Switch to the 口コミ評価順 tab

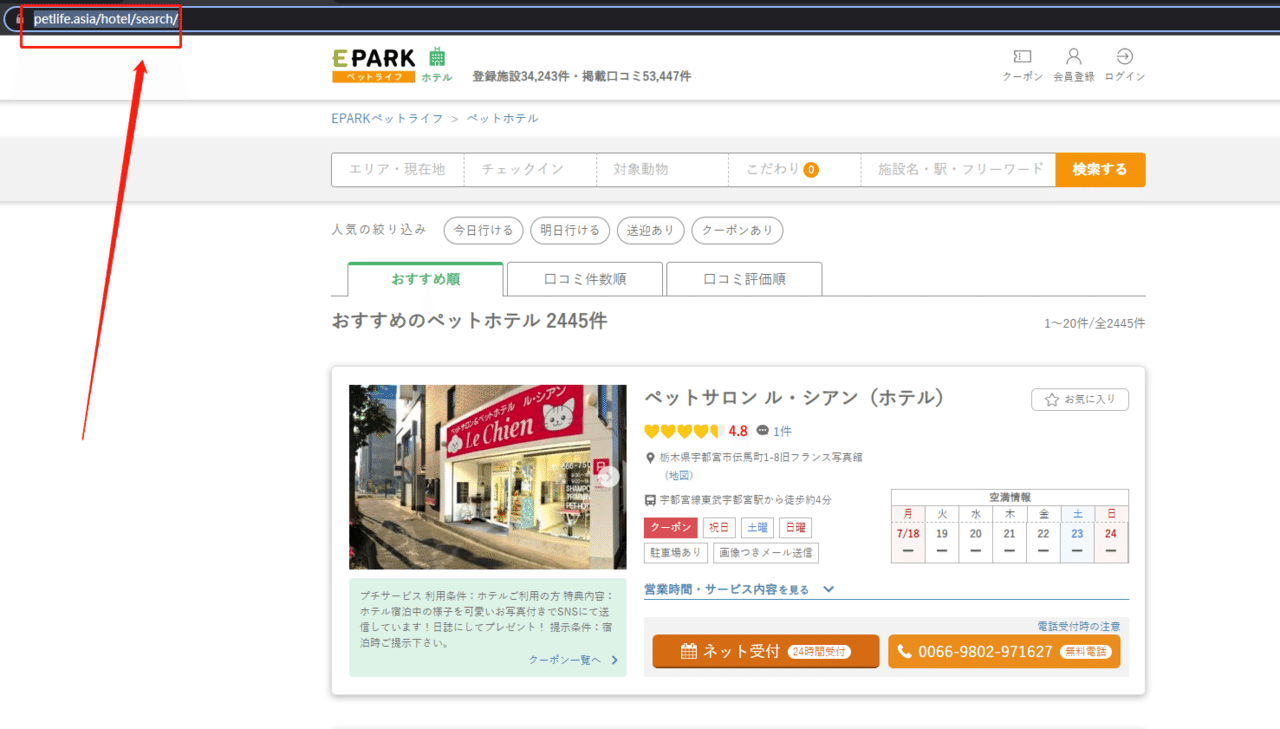744,278
